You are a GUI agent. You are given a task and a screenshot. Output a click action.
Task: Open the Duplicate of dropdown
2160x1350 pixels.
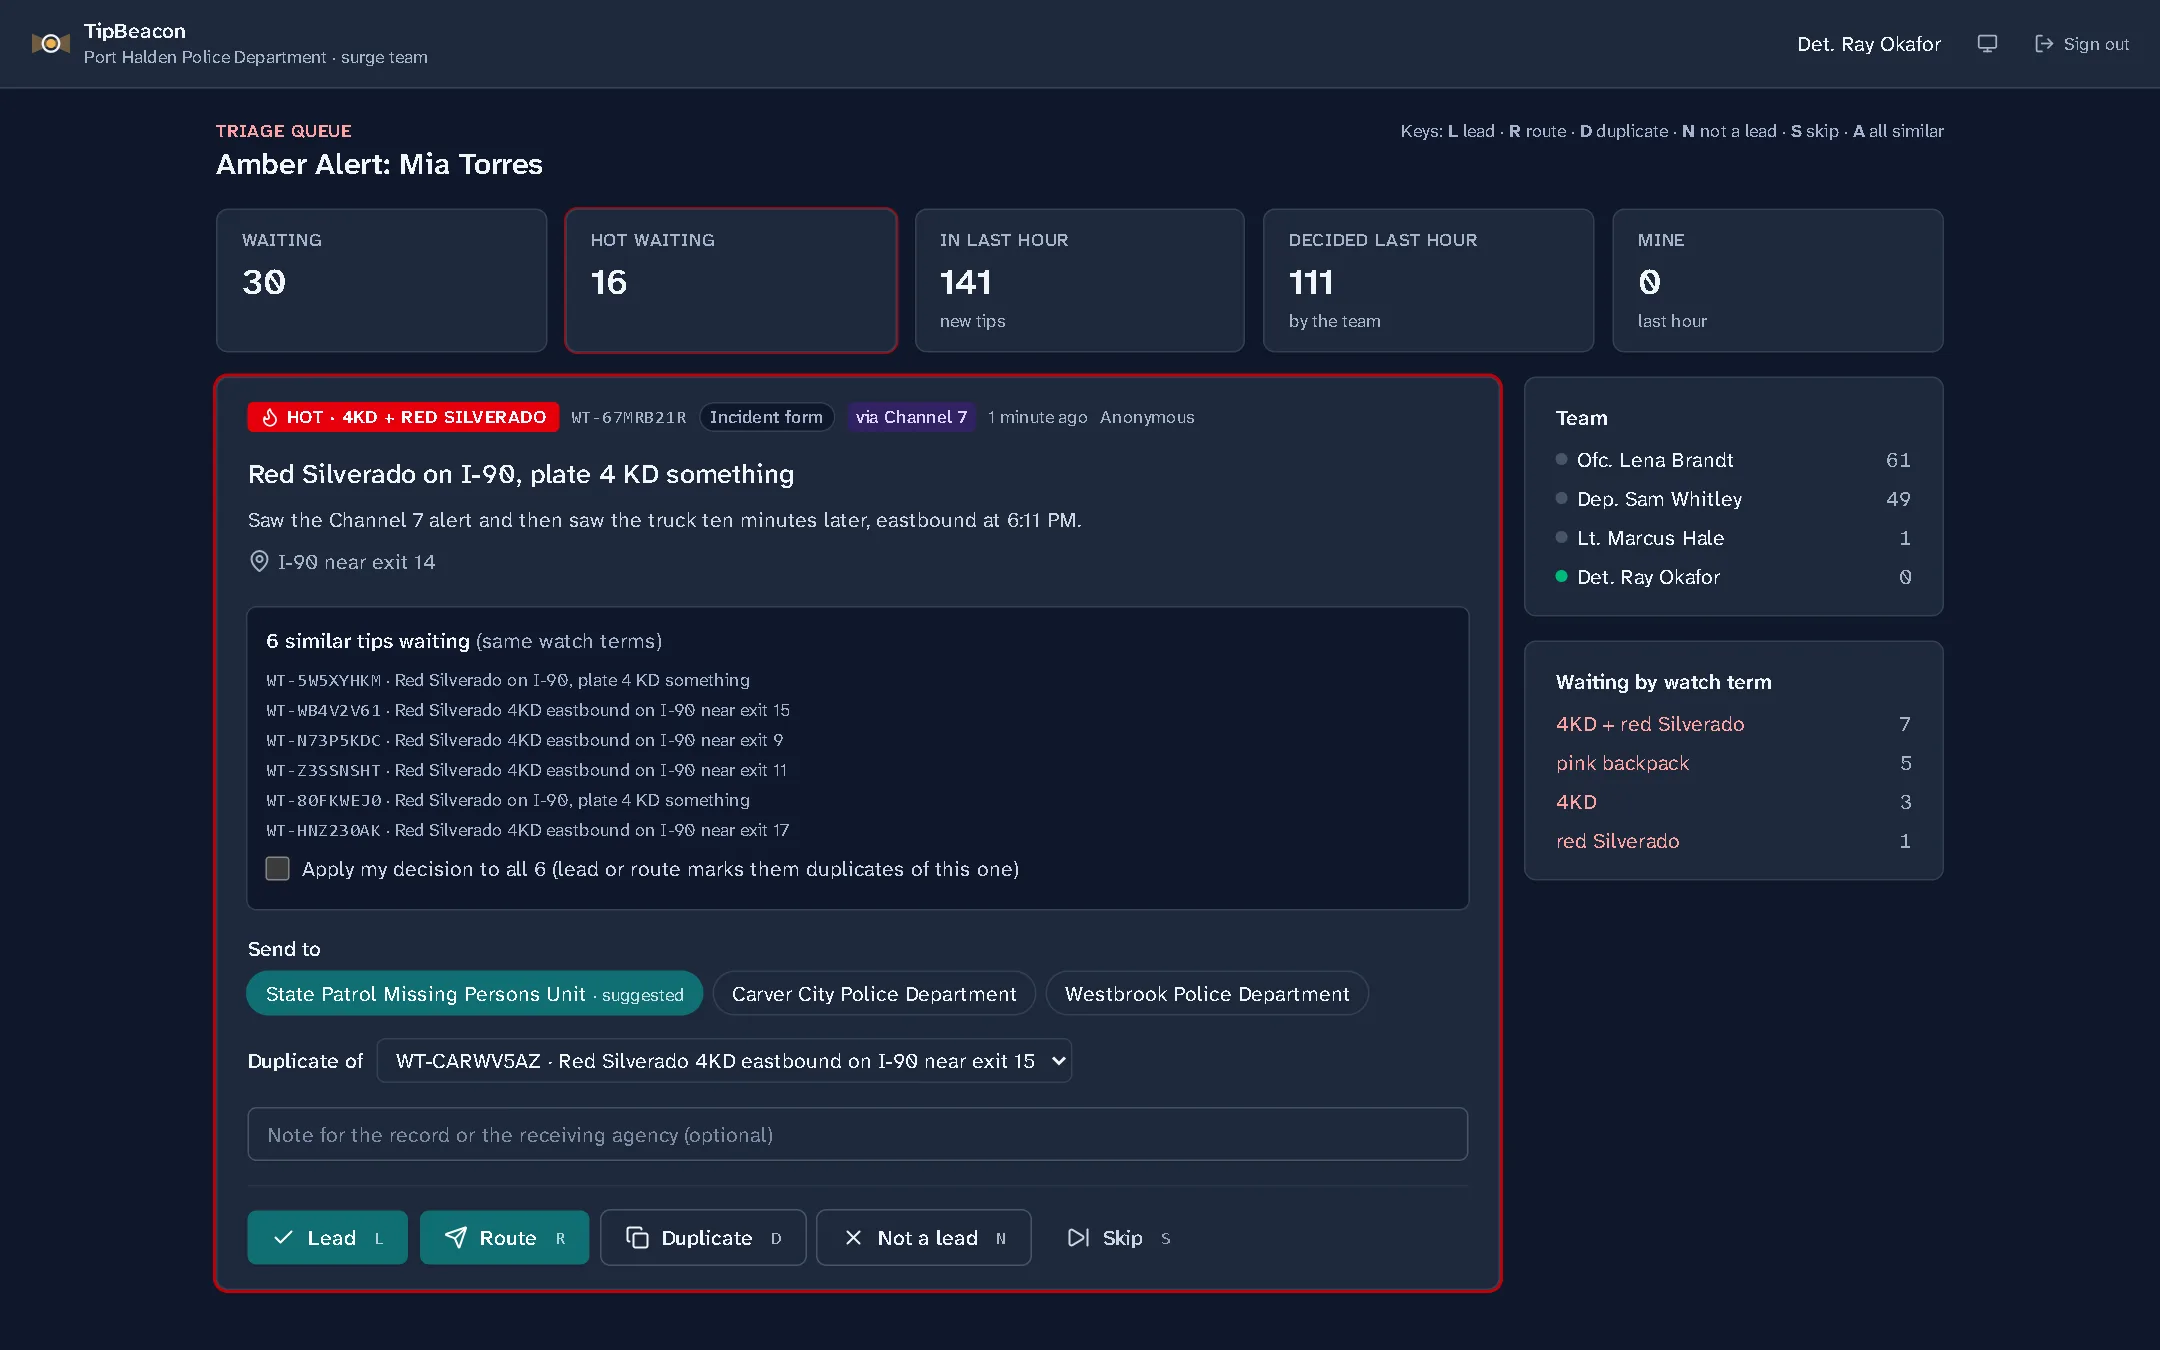pyautogui.click(x=724, y=1061)
